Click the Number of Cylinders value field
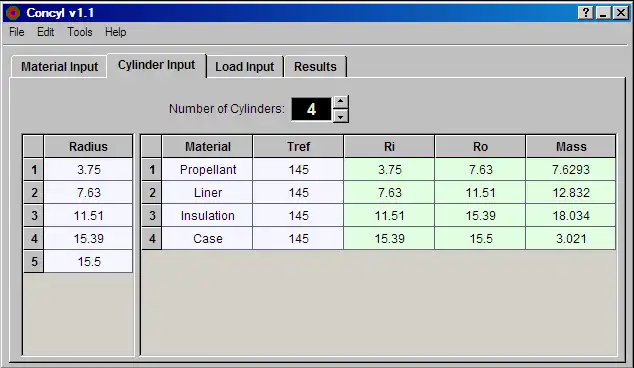The width and height of the screenshot is (634, 368). (311, 109)
